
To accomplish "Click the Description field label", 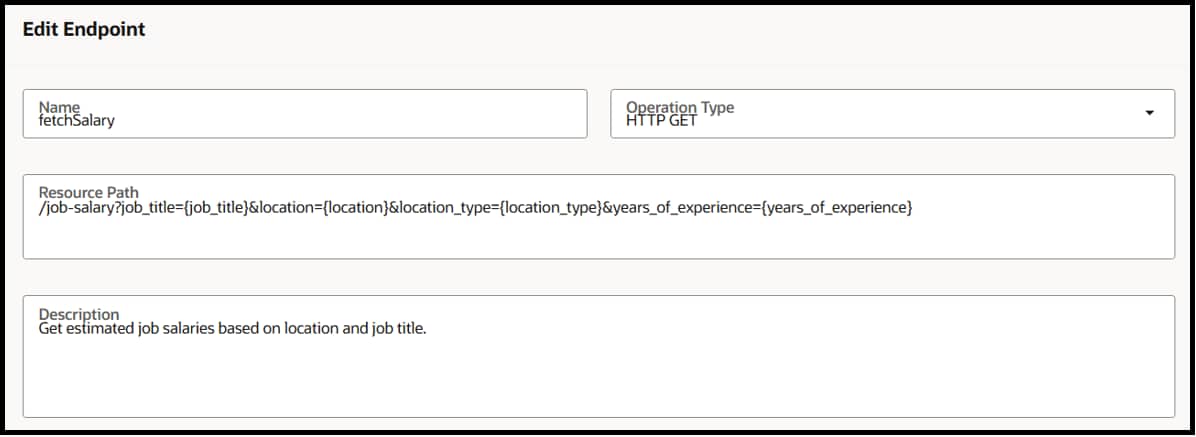I will click(x=79, y=314).
